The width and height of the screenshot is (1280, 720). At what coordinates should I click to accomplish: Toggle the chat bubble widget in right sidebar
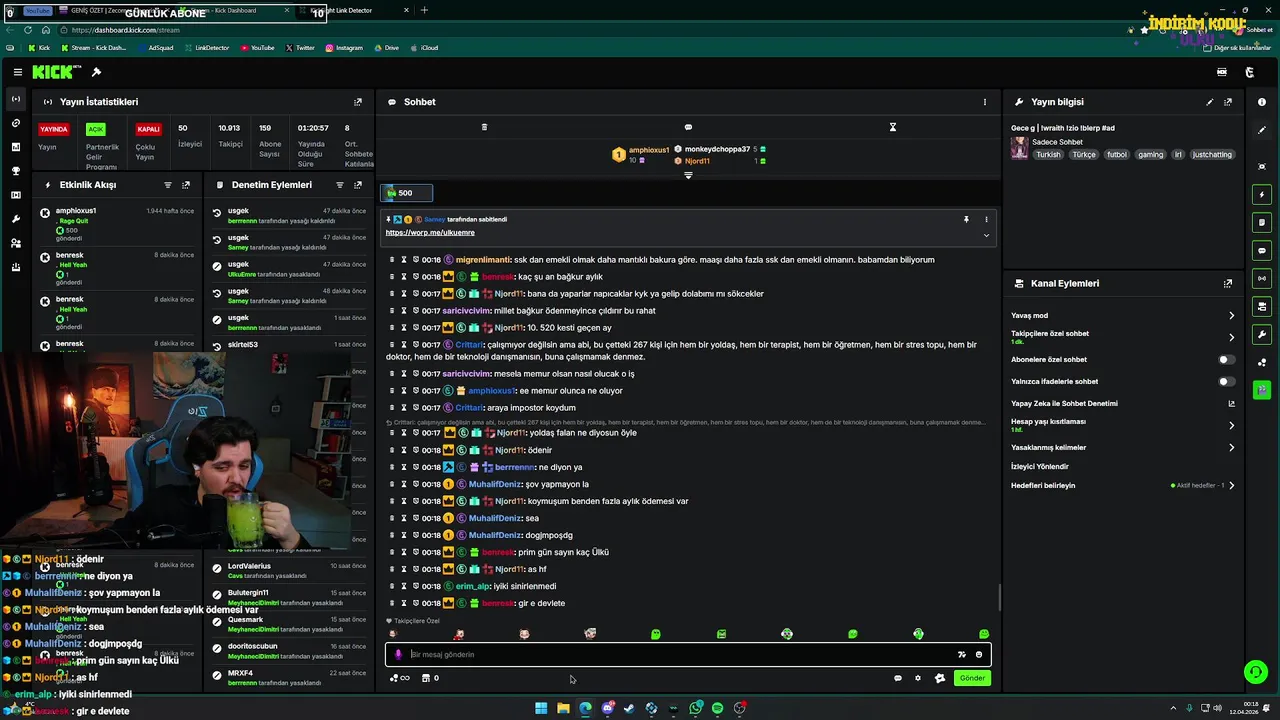tap(1262, 250)
